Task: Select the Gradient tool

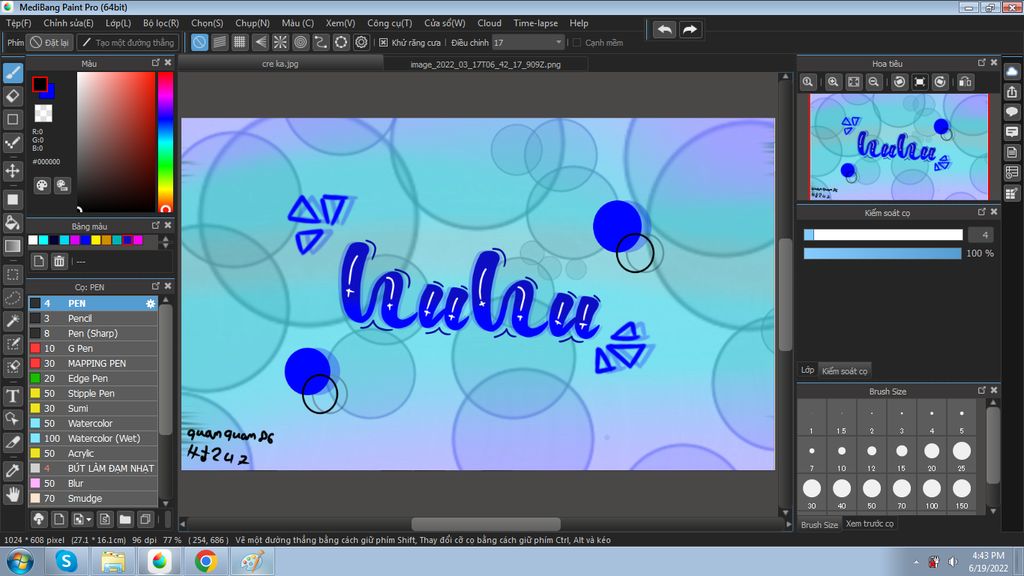Action: (13, 246)
